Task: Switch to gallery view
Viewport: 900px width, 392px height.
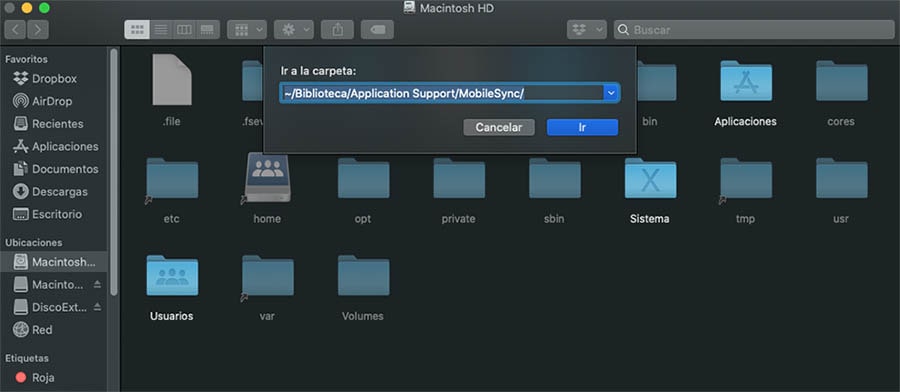Action: click(208, 29)
